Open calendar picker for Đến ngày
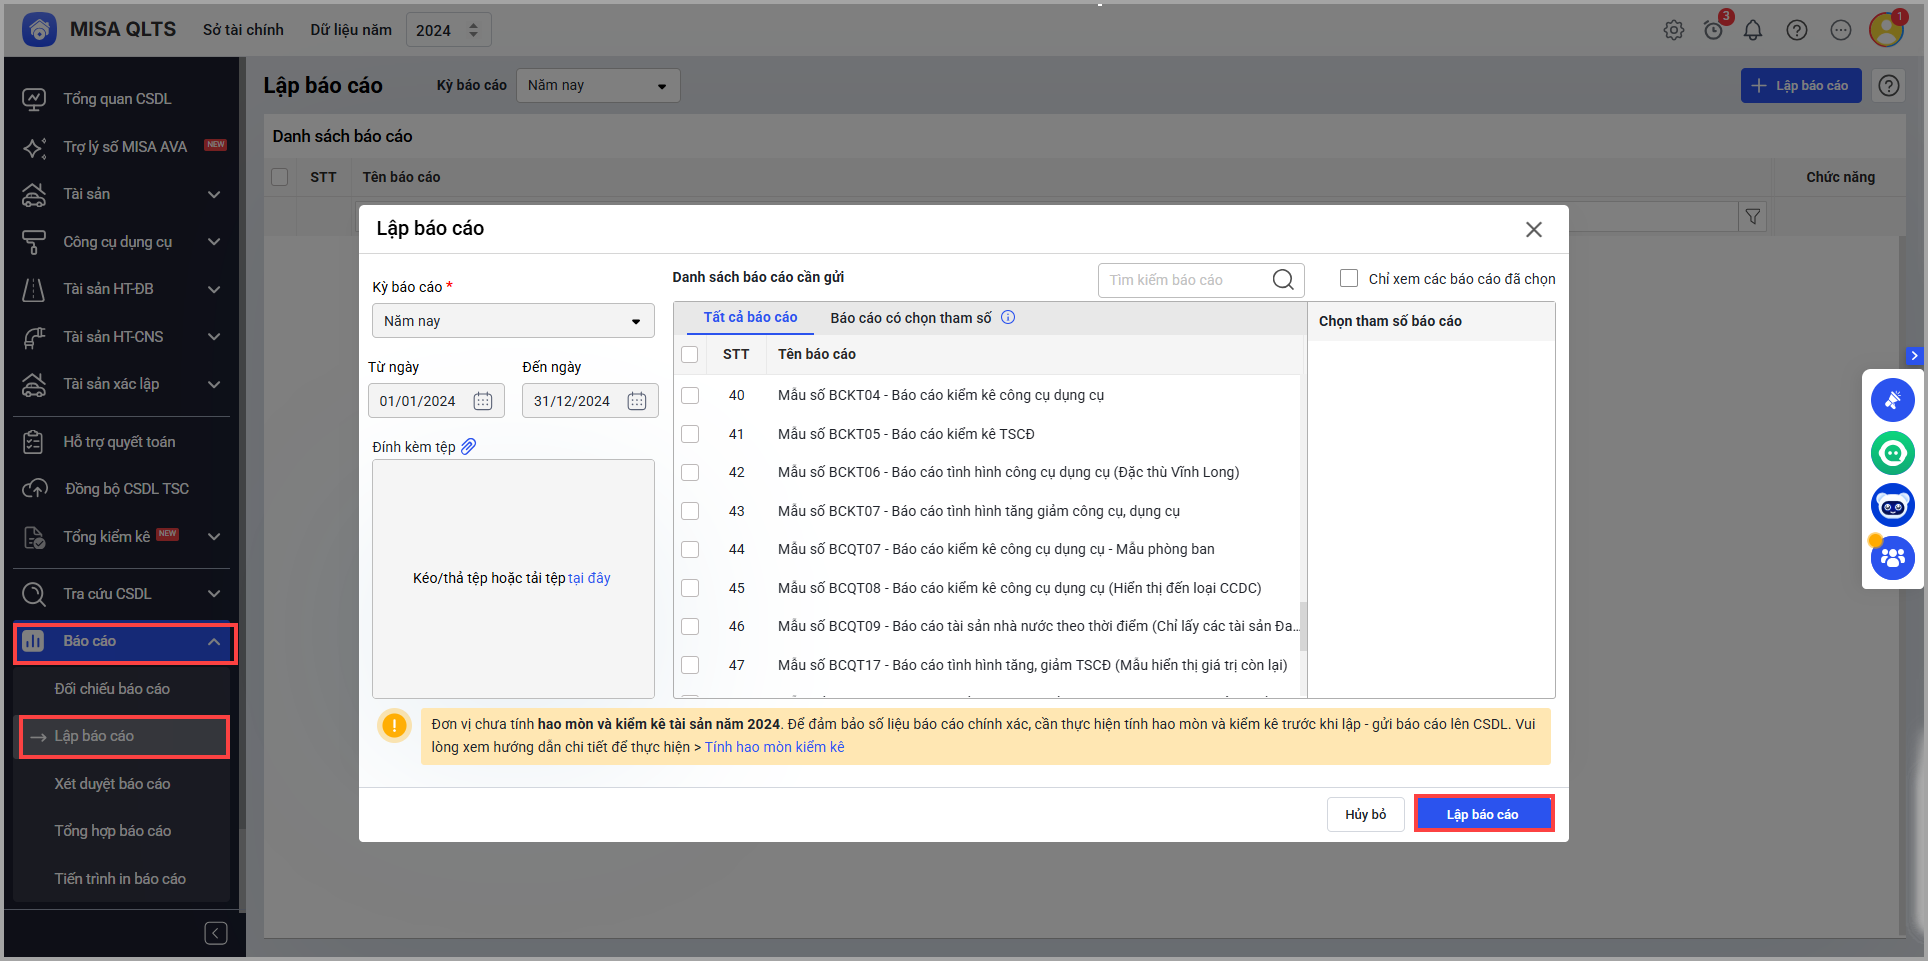The width and height of the screenshot is (1928, 961). 637,401
